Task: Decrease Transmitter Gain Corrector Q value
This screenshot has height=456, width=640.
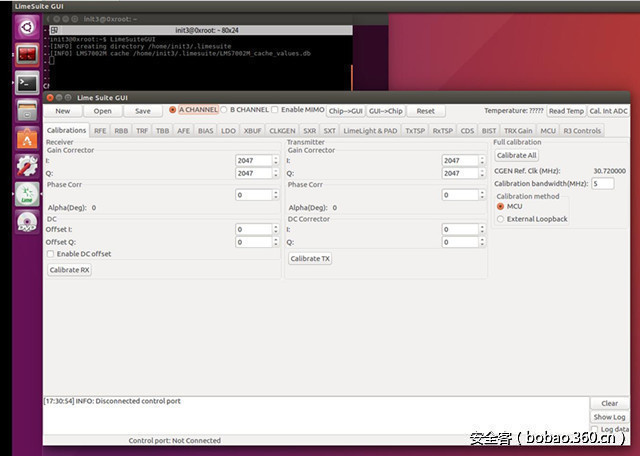Action: pyautogui.click(x=482, y=176)
